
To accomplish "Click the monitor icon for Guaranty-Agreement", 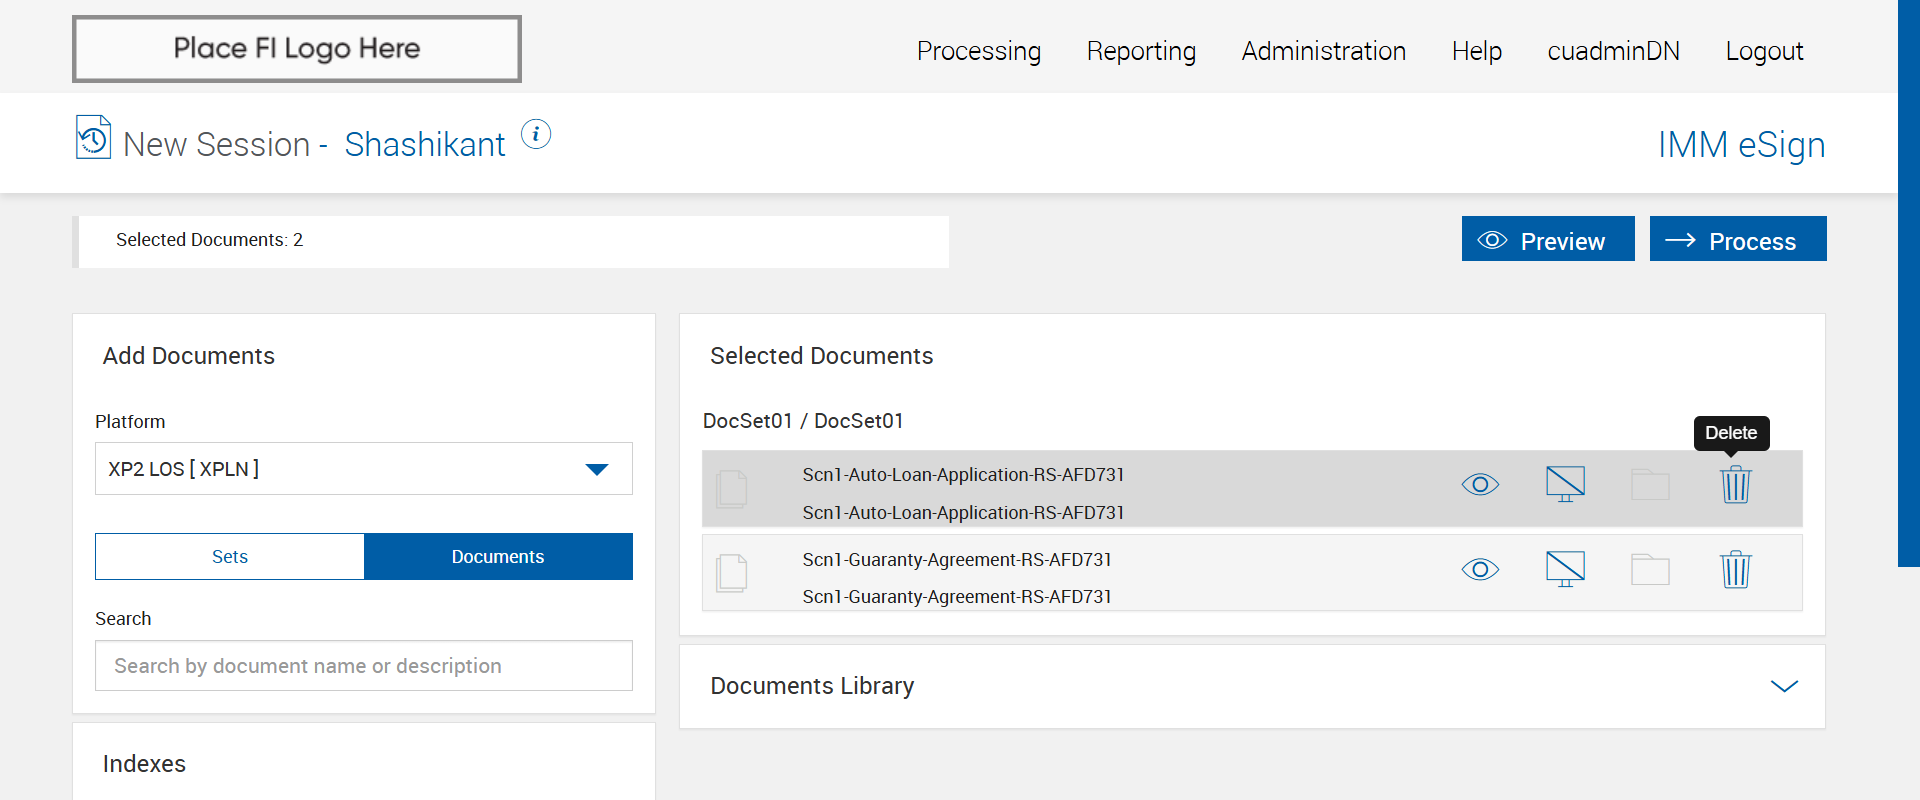I will point(1565,569).
